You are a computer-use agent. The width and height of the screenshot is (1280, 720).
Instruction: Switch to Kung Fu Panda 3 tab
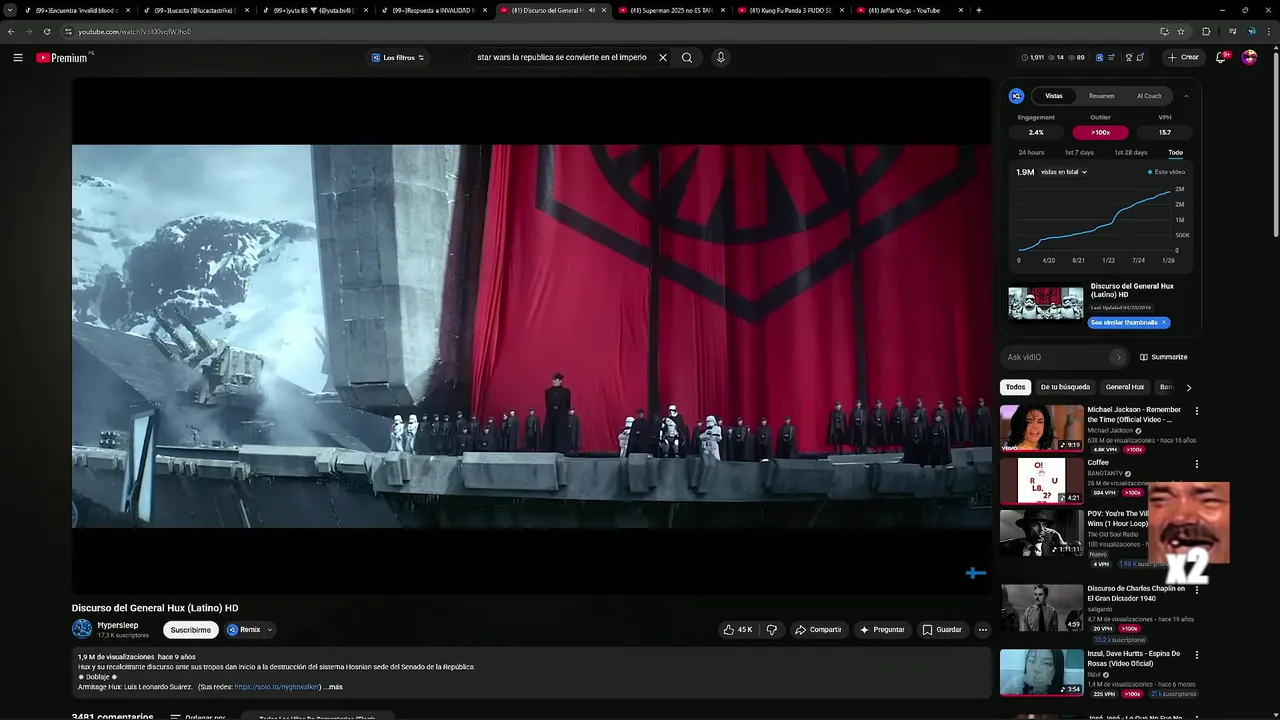click(x=788, y=10)
